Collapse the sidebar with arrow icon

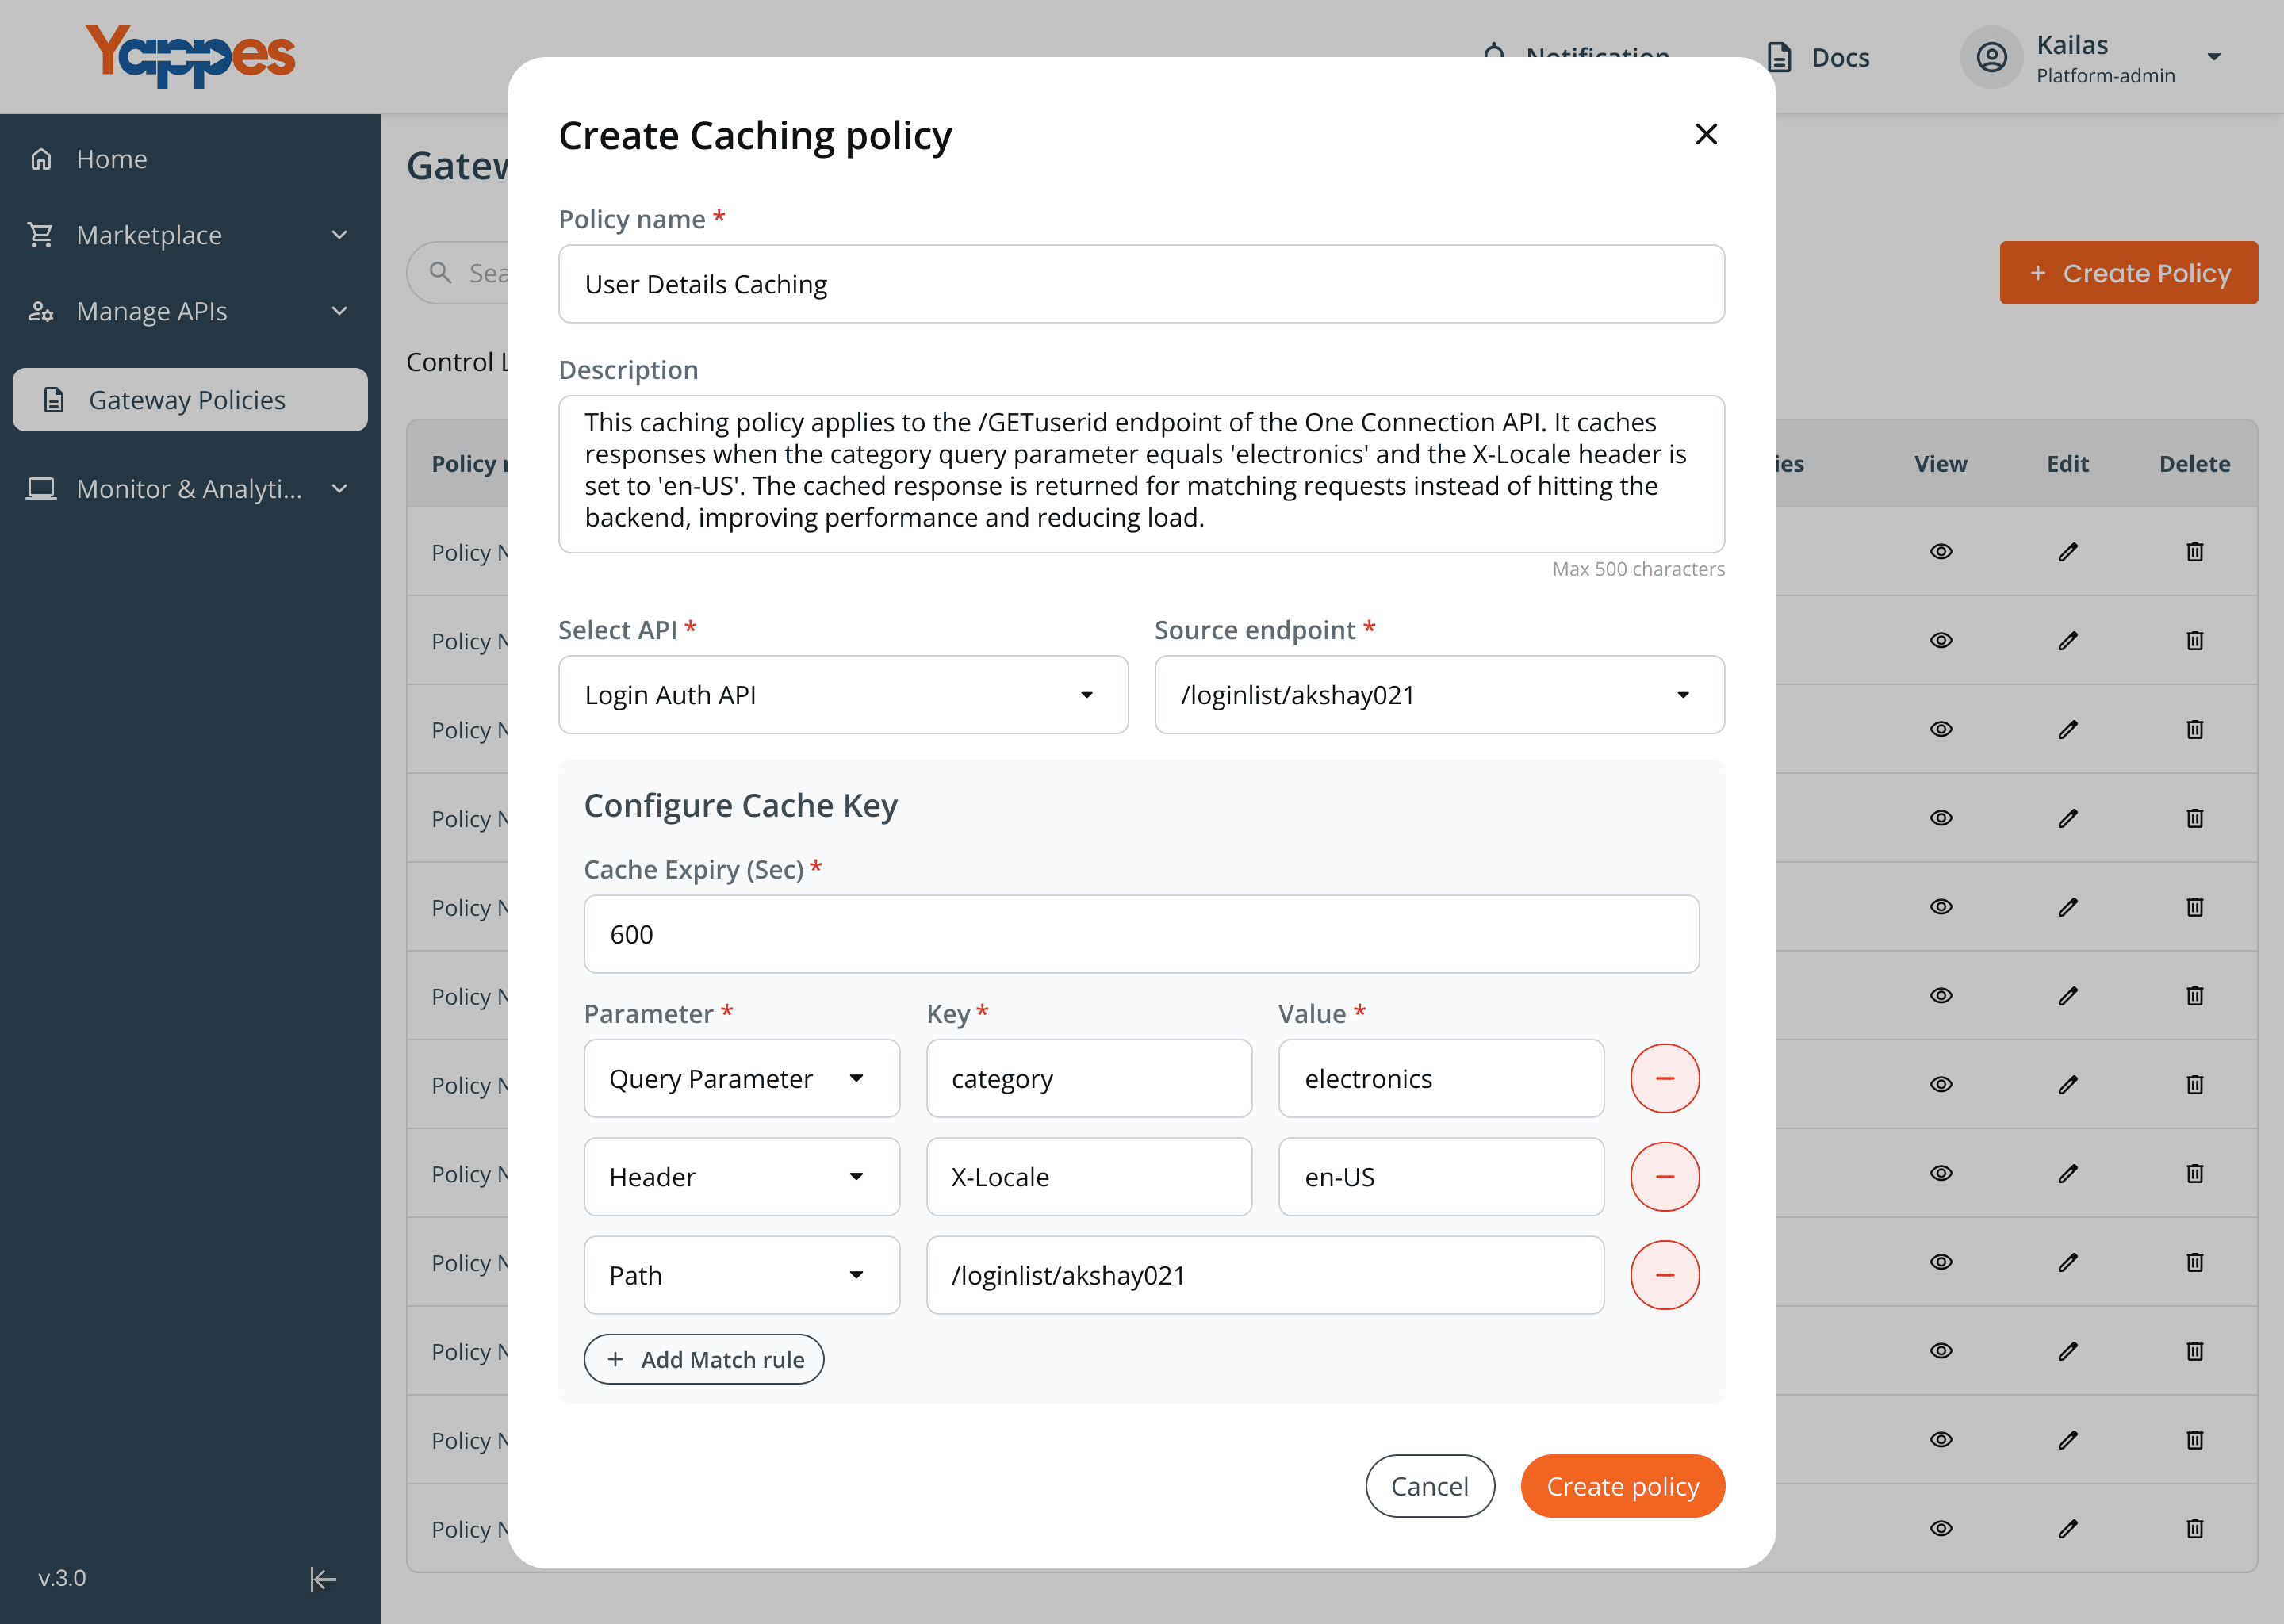tap(322, 1579)
